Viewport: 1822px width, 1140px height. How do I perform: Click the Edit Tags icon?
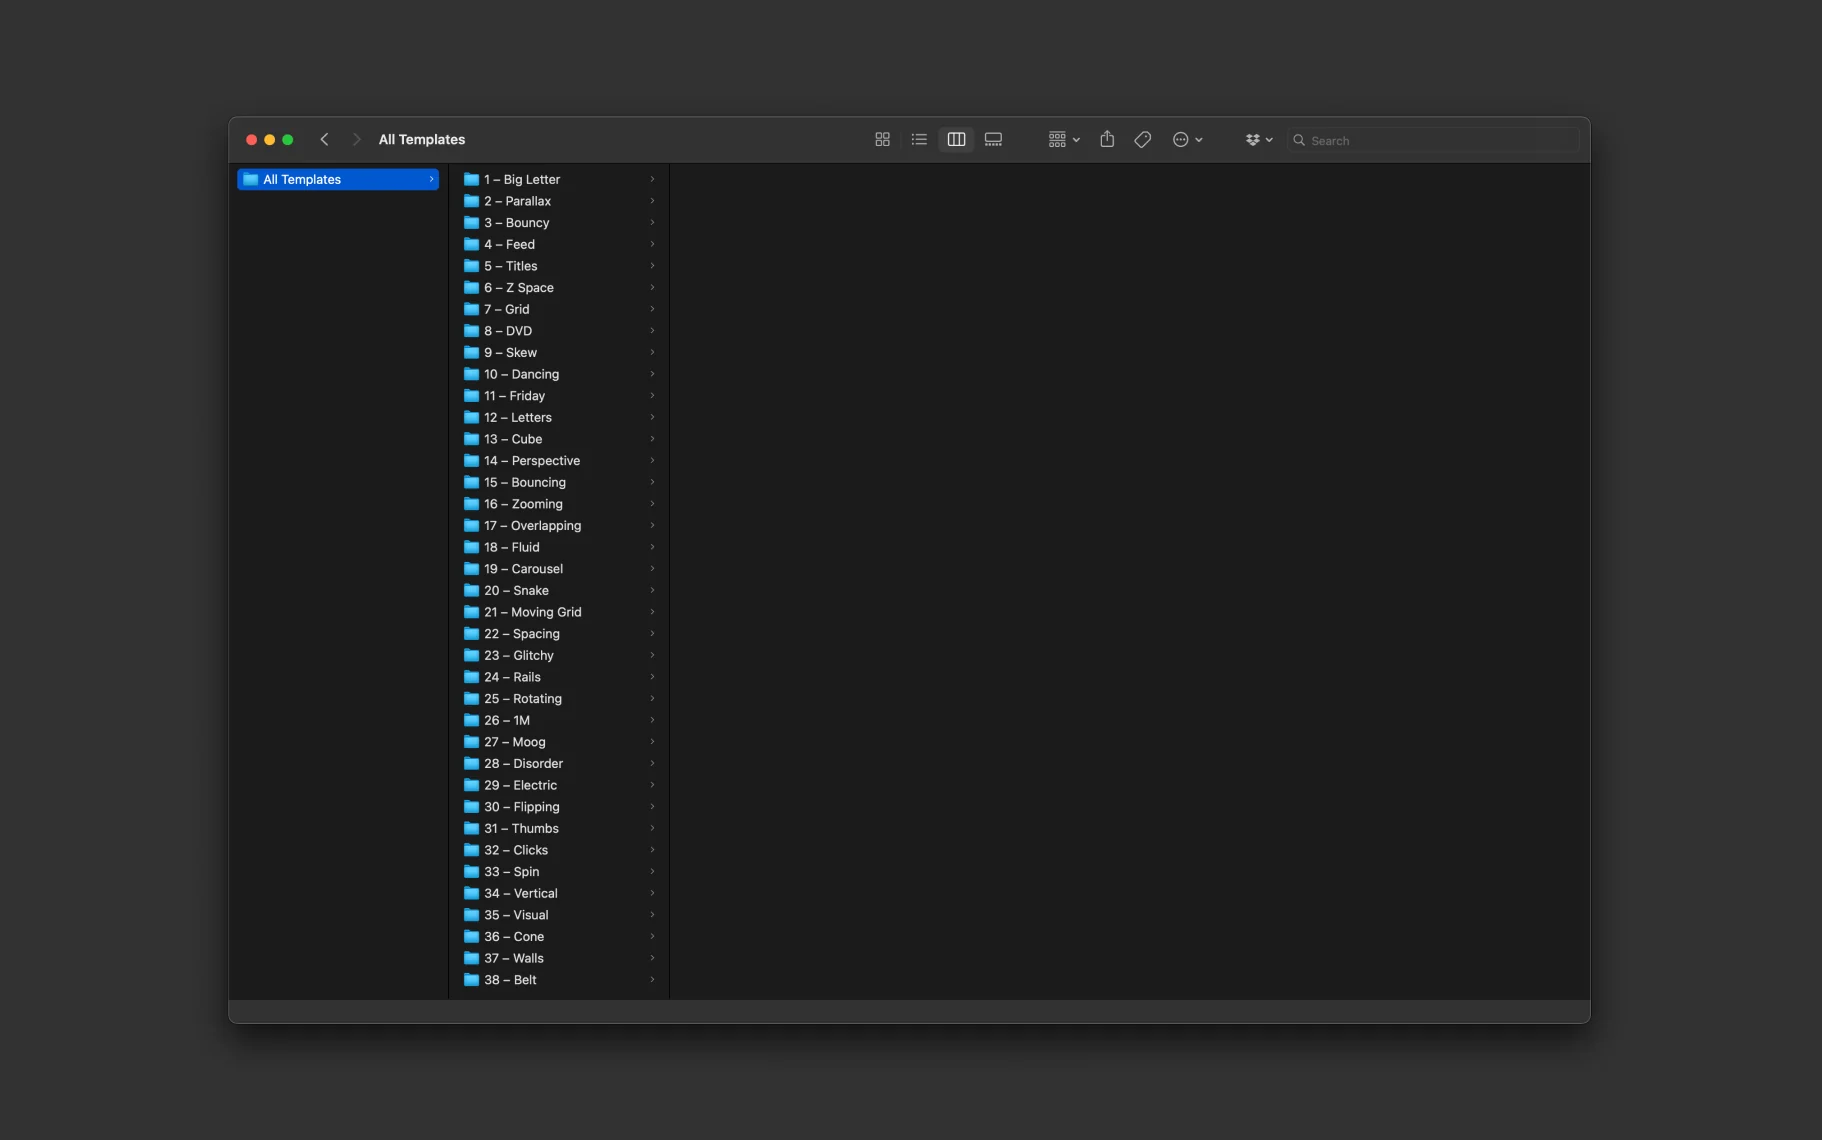(1142, 140)
